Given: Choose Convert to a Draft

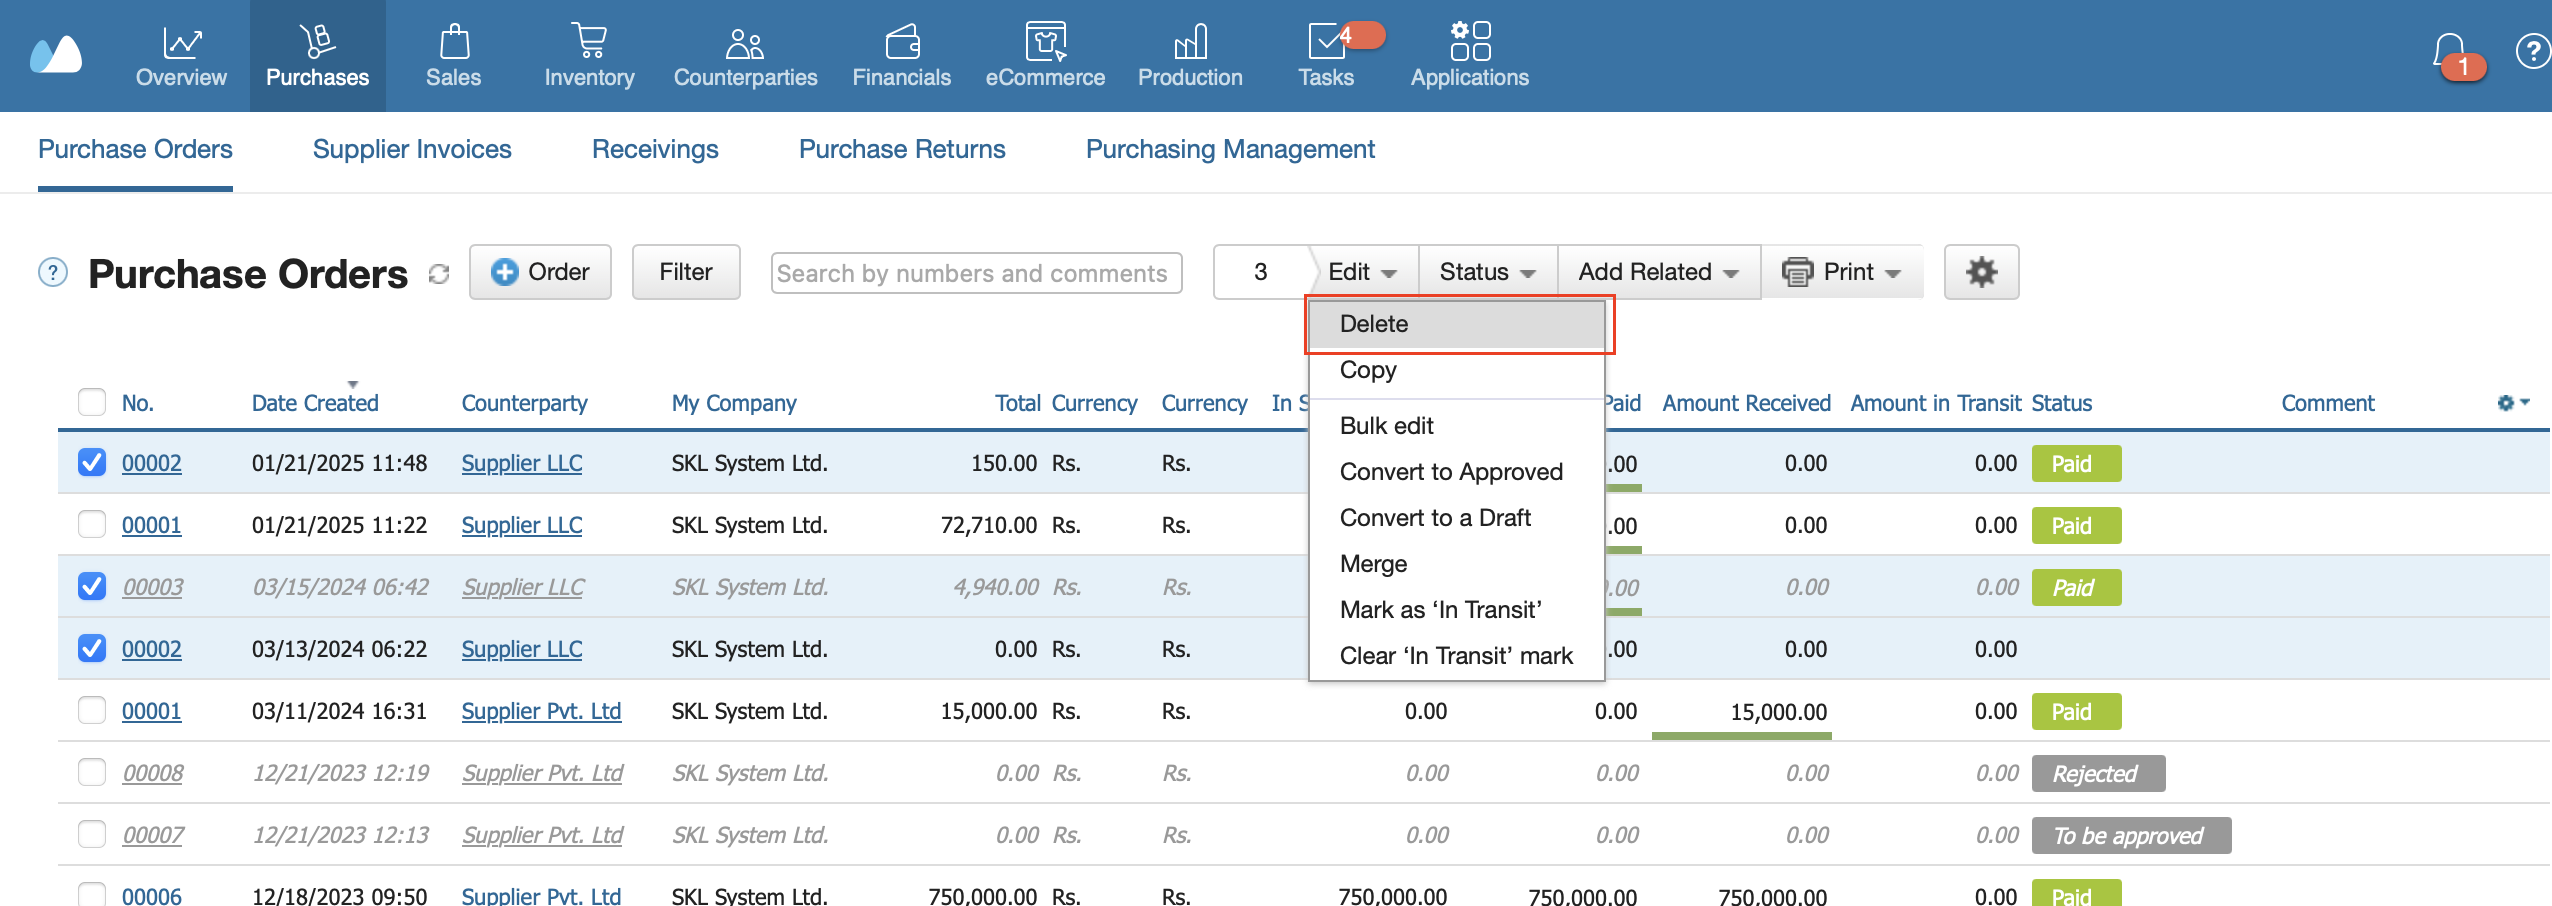Looking at the screenshot, I should coord(1457,518).
